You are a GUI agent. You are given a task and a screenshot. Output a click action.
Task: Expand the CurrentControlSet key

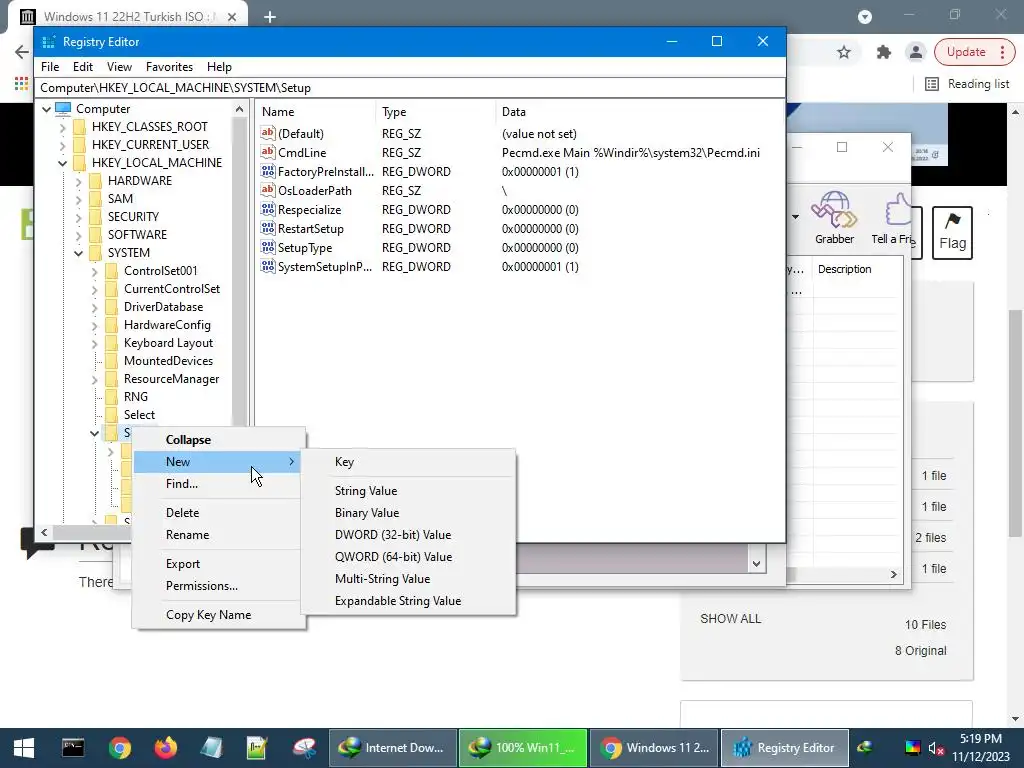[x=95, y=289]
